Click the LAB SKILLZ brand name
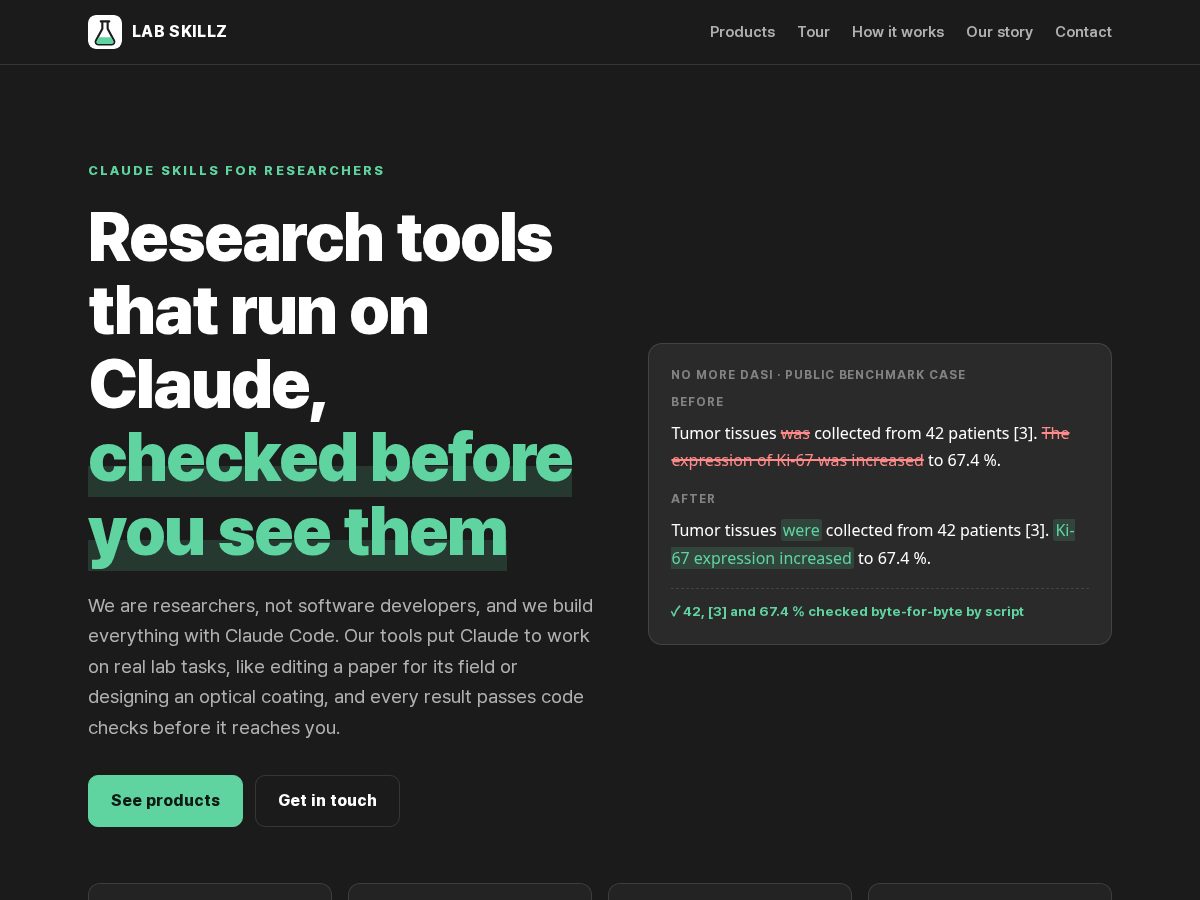This screenshot has width=1200, height=900. click(179, 32)
